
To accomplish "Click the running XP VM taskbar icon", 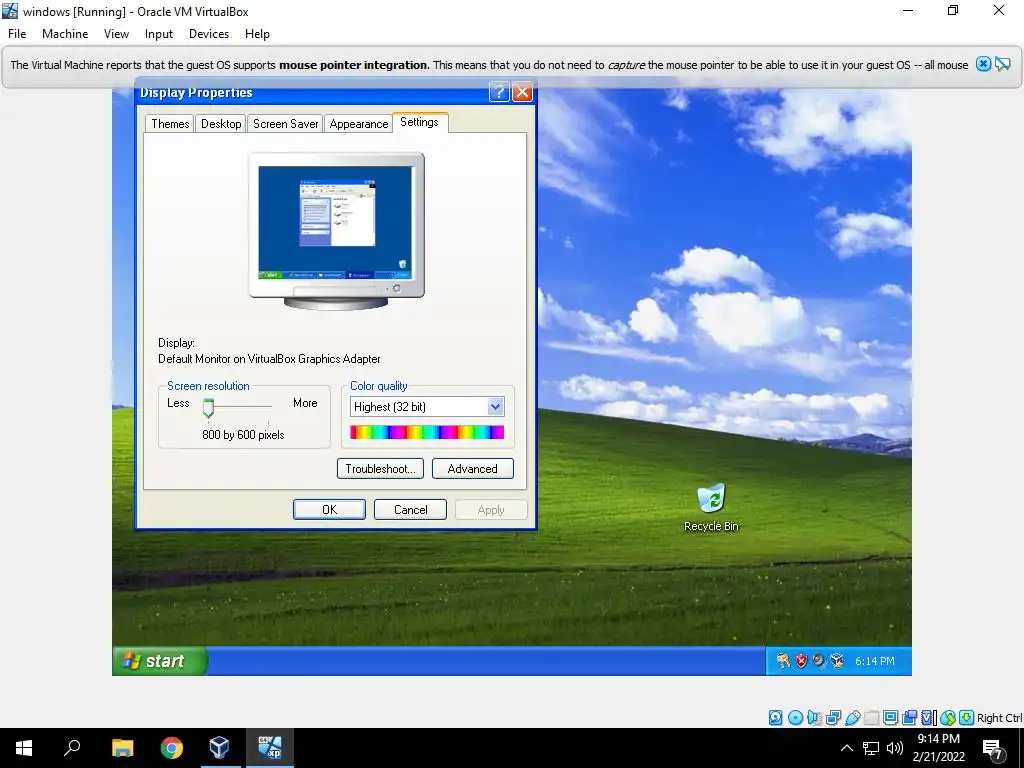I will [x=270, y=748].
